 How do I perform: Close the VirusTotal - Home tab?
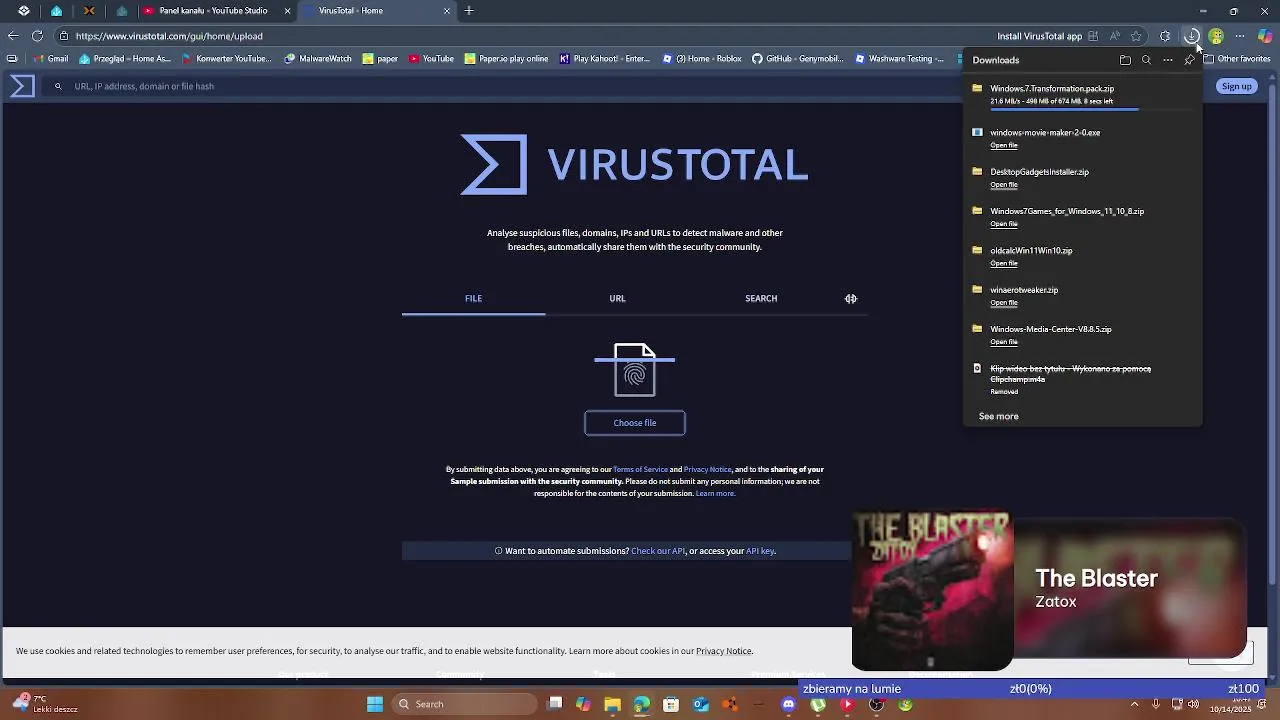click(447, 11)
